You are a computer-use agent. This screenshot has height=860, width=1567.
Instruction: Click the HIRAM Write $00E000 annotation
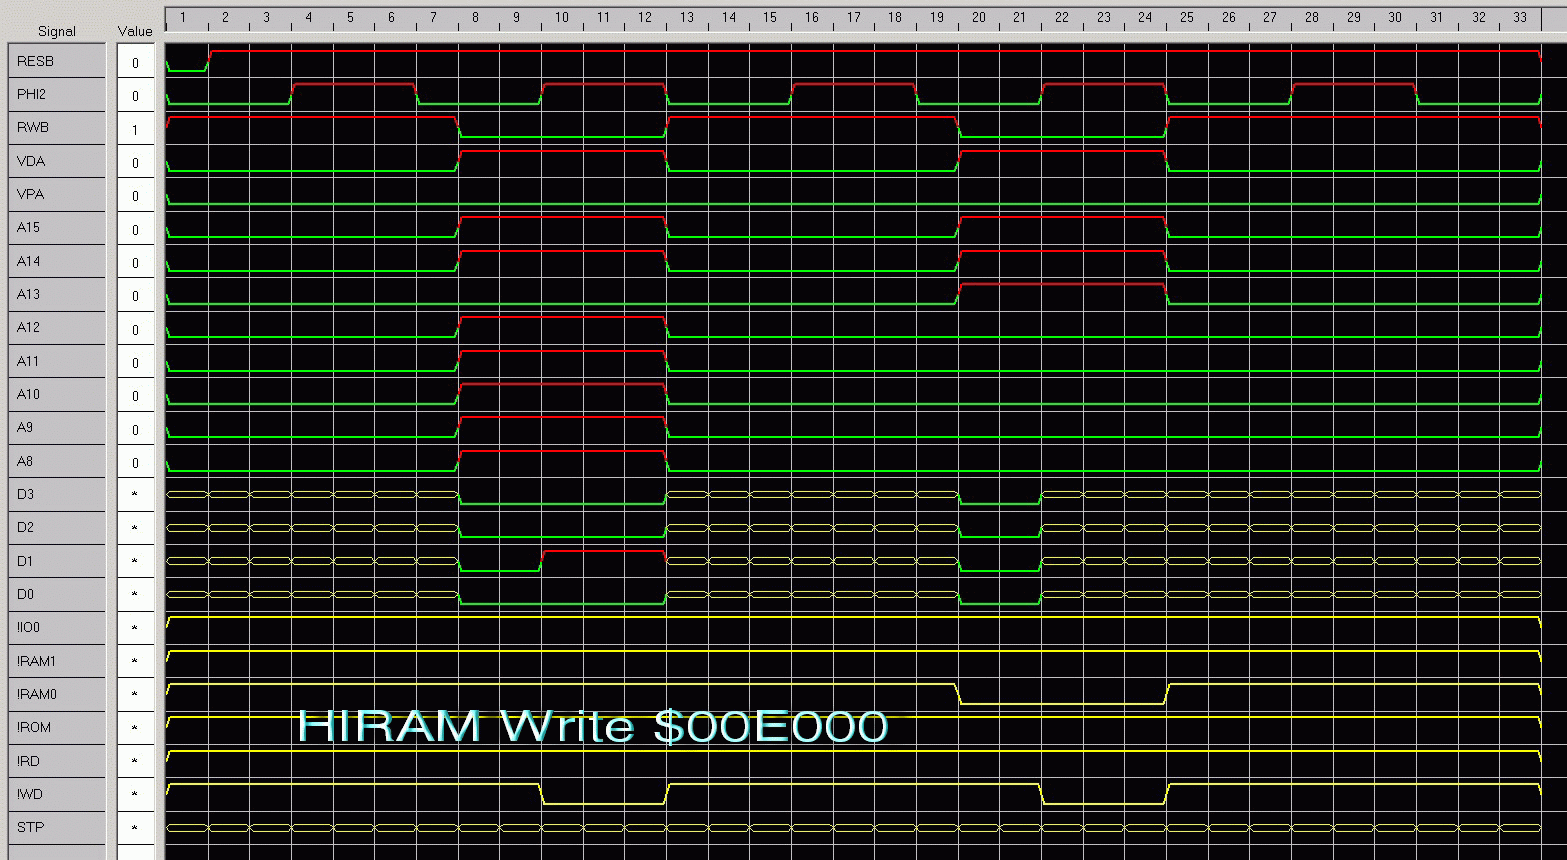[x=593, y=726]
